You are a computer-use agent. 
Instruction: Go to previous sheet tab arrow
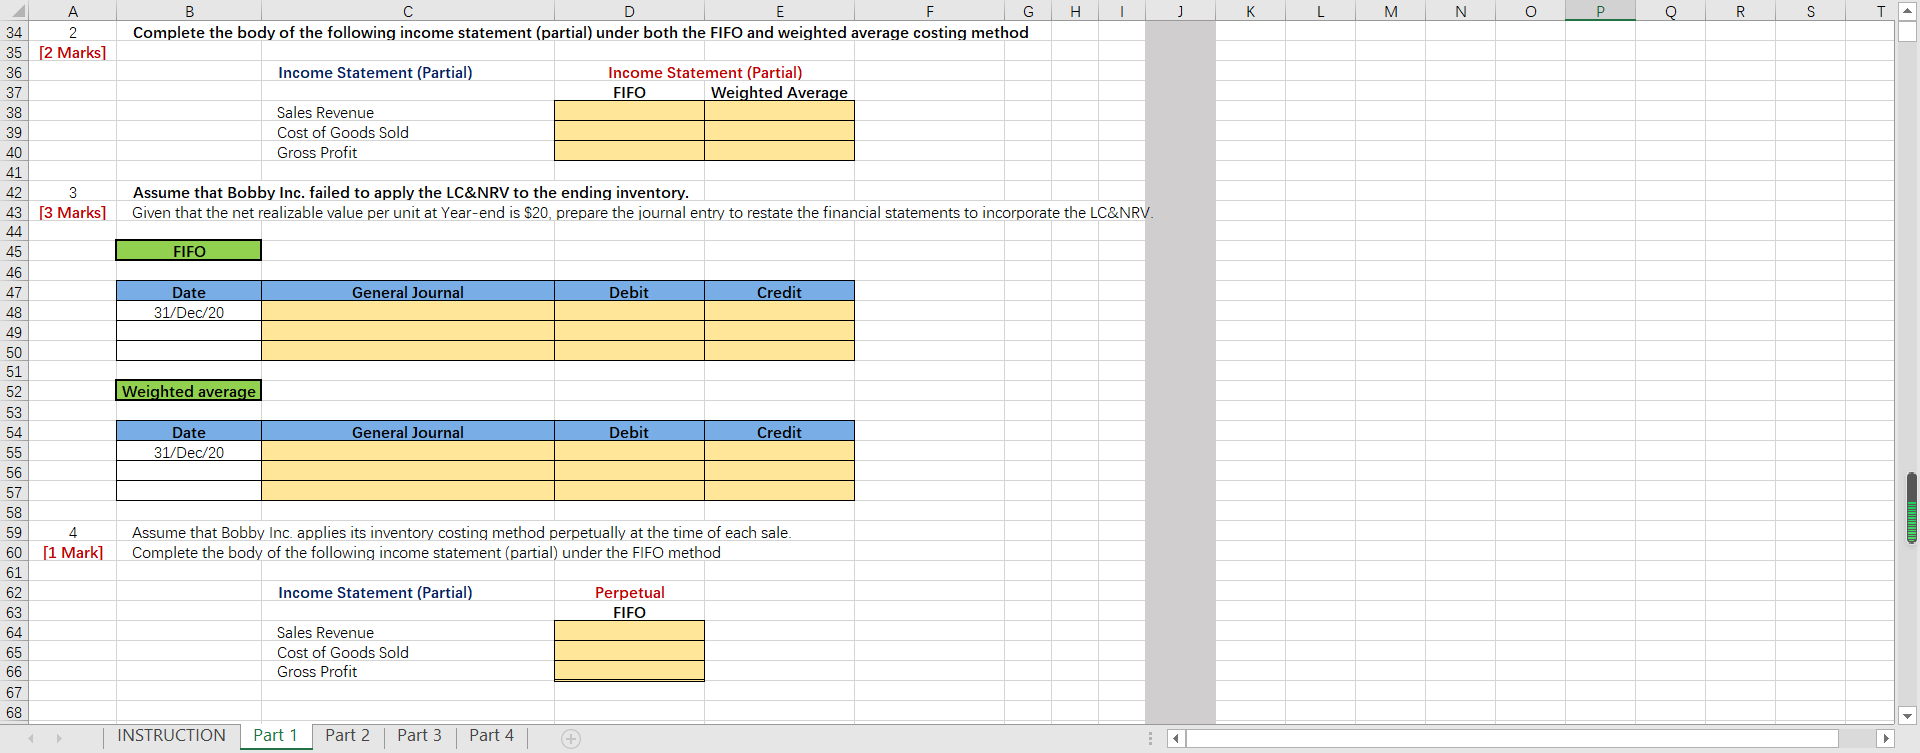pyautogui.click(x=31, y=738)
